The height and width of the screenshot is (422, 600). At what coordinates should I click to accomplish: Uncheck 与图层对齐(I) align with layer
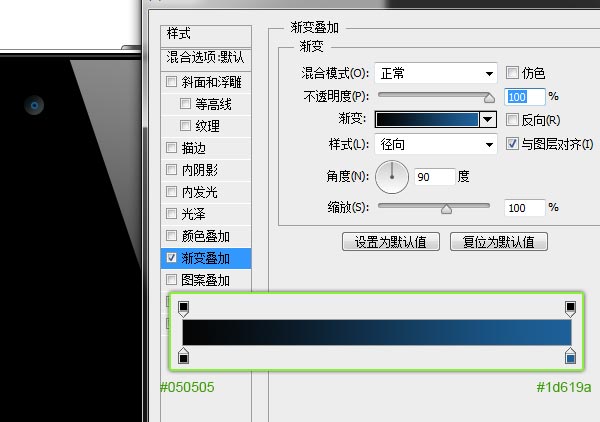coord(512,144)
